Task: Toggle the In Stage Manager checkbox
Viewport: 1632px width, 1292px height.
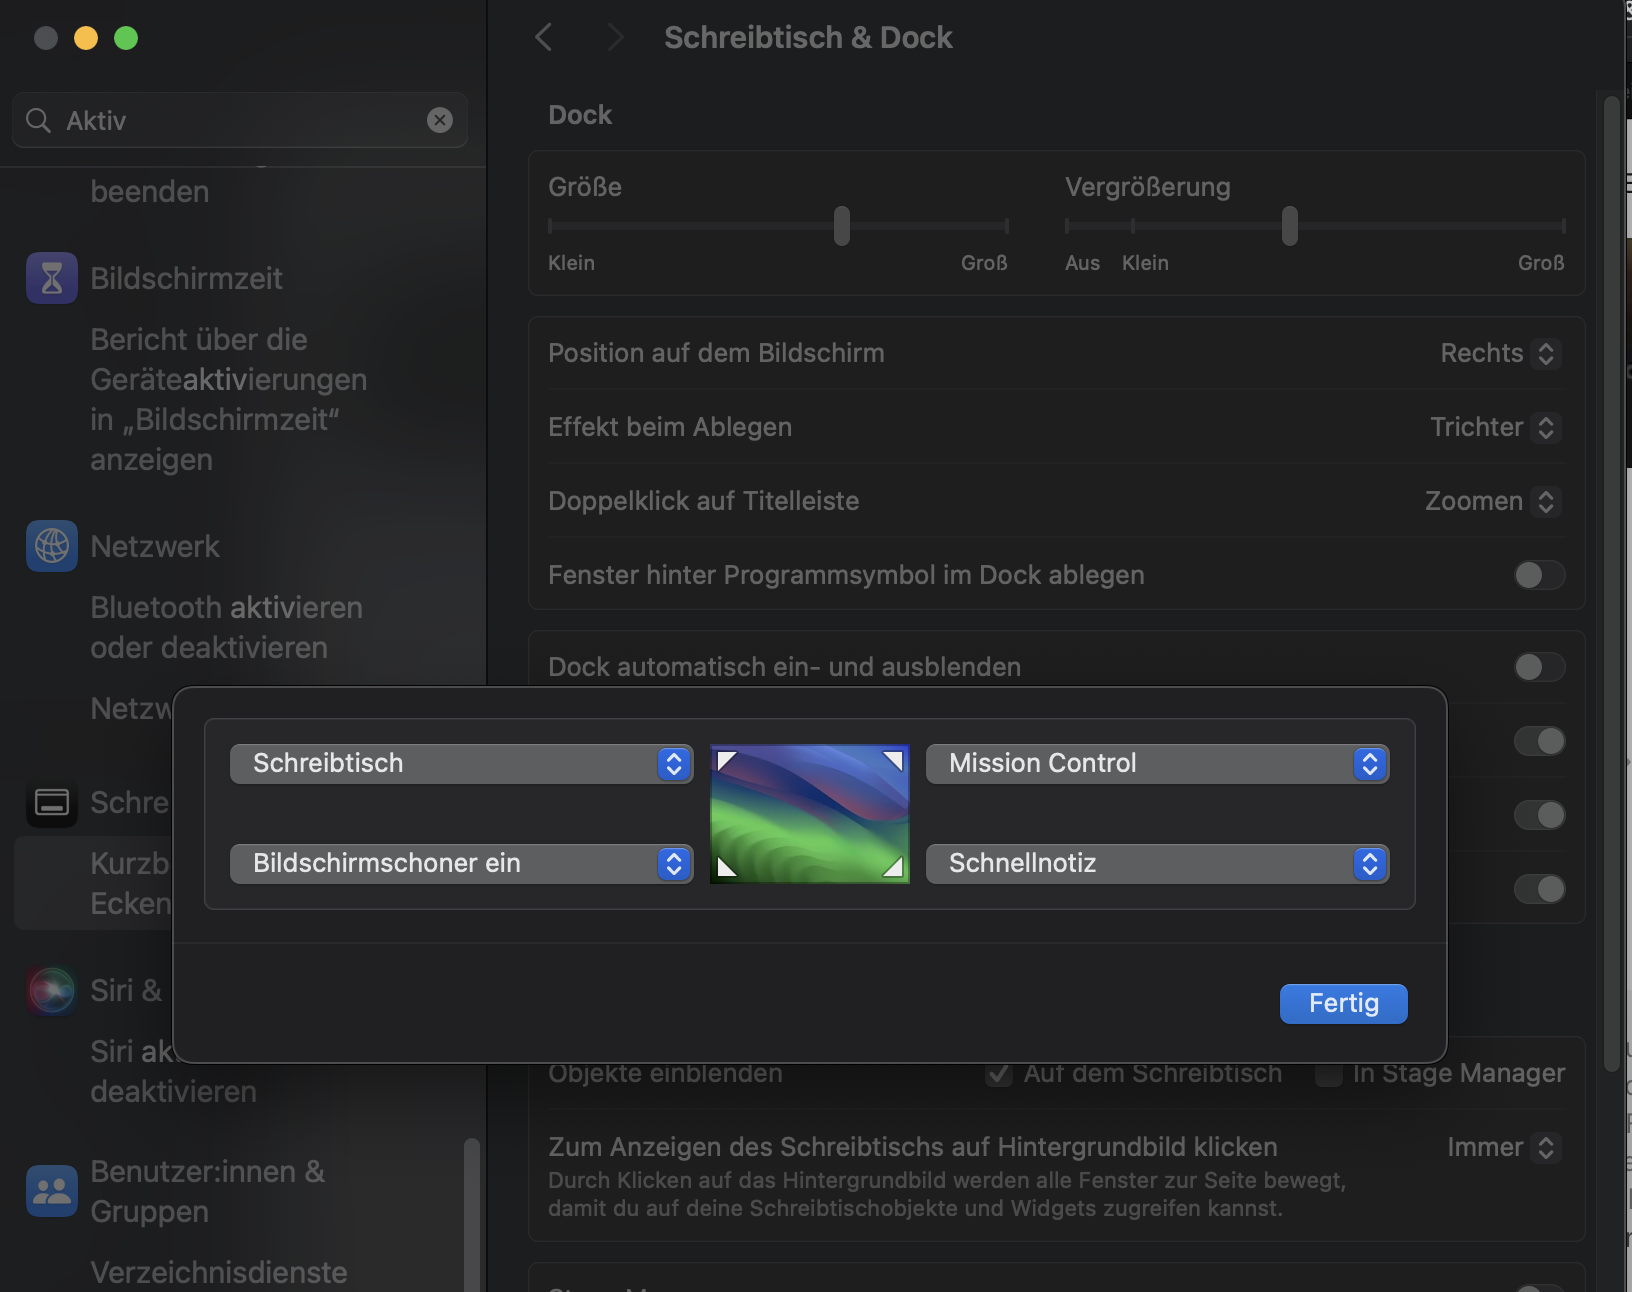Action: pos(1329,1074)
